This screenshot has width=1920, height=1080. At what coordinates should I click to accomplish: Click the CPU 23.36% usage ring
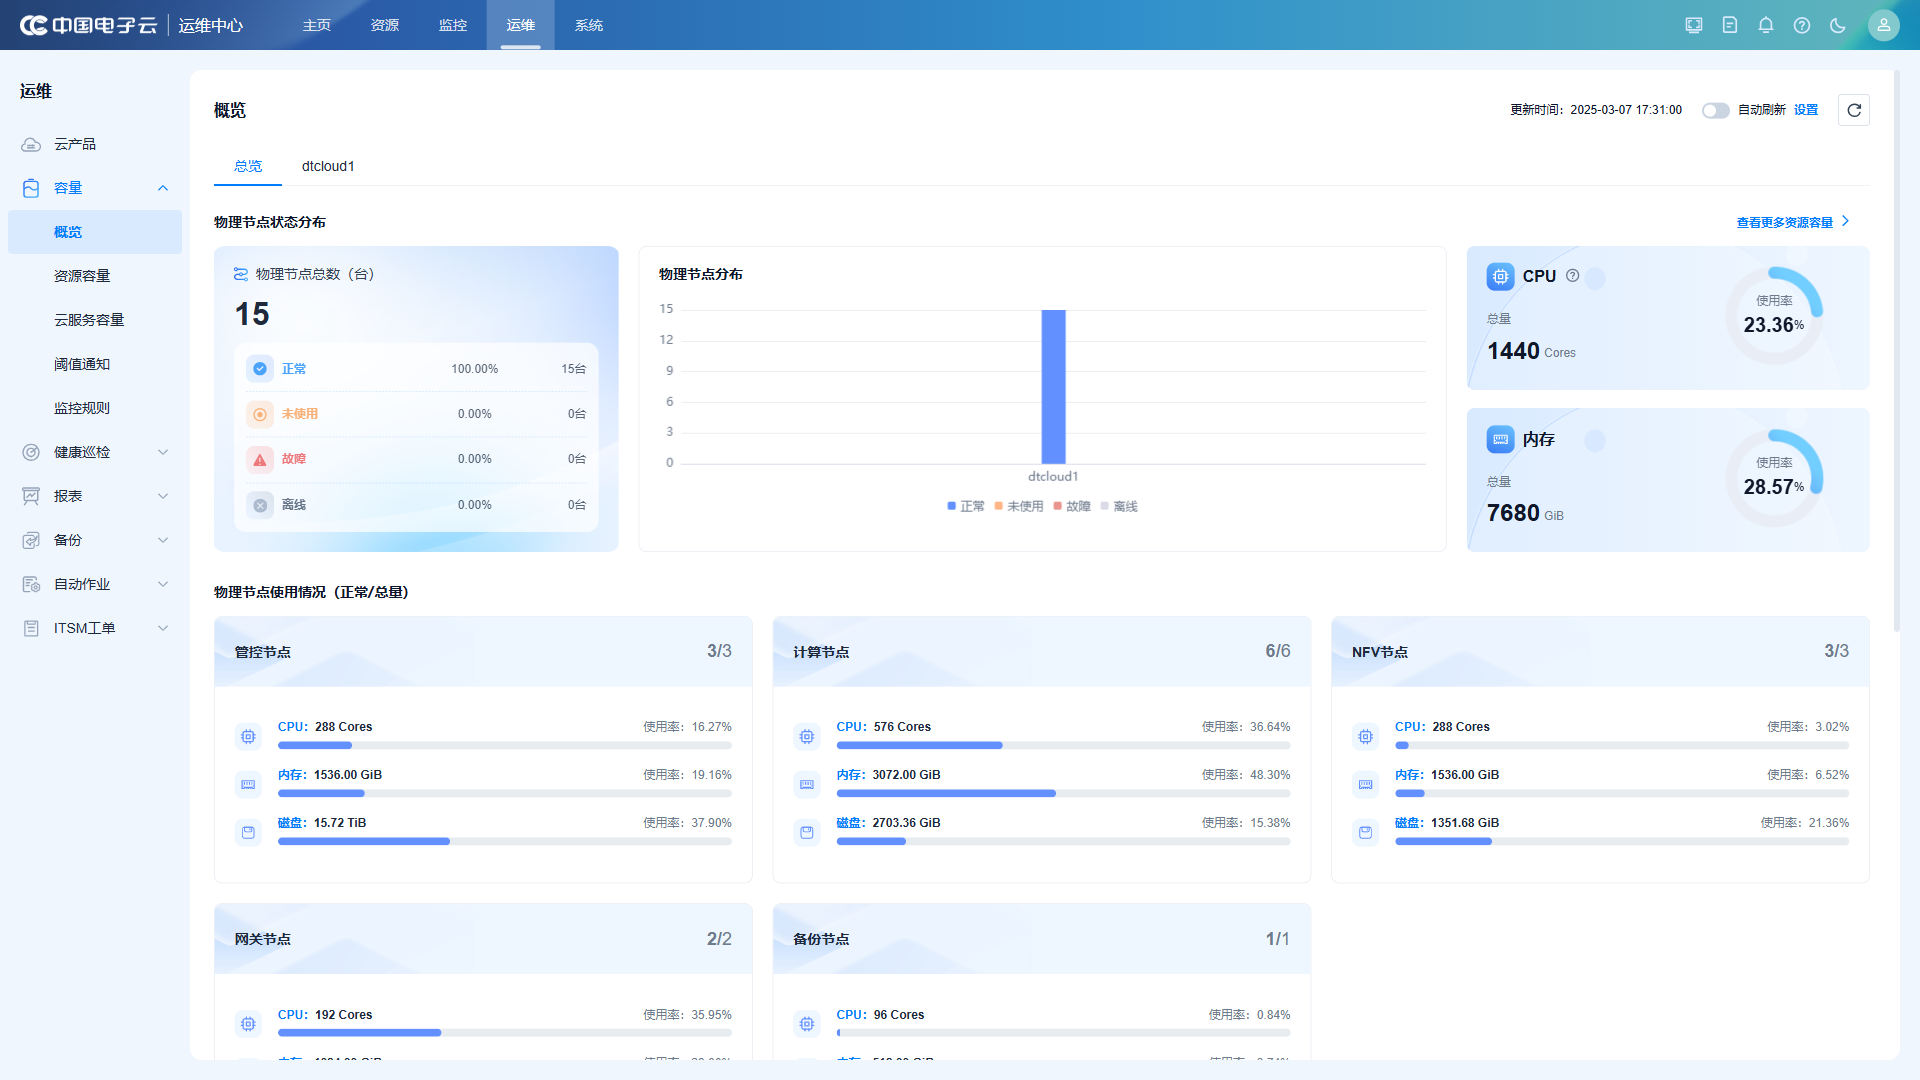pyautogui.click(x=1774, y=316)
